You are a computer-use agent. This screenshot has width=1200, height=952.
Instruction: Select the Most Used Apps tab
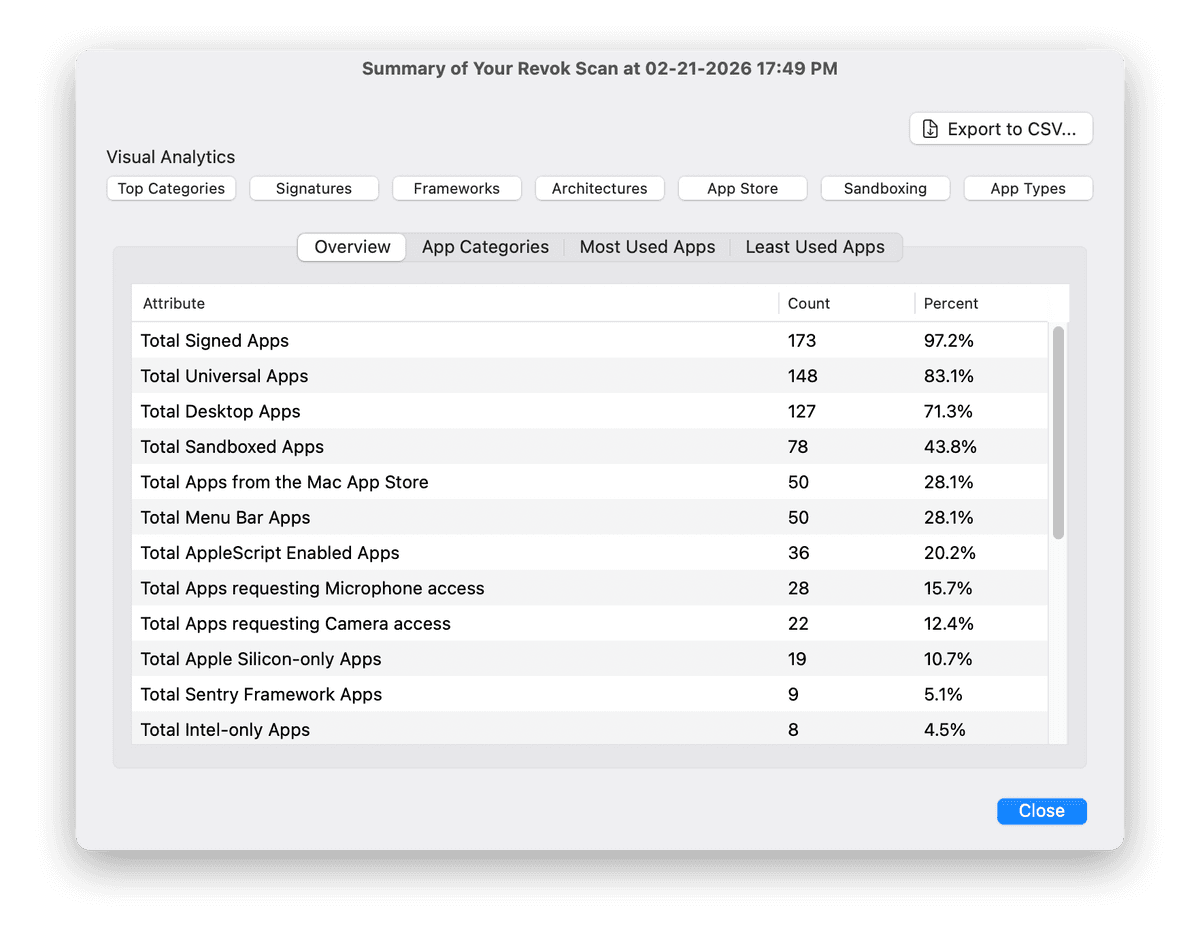647,247
